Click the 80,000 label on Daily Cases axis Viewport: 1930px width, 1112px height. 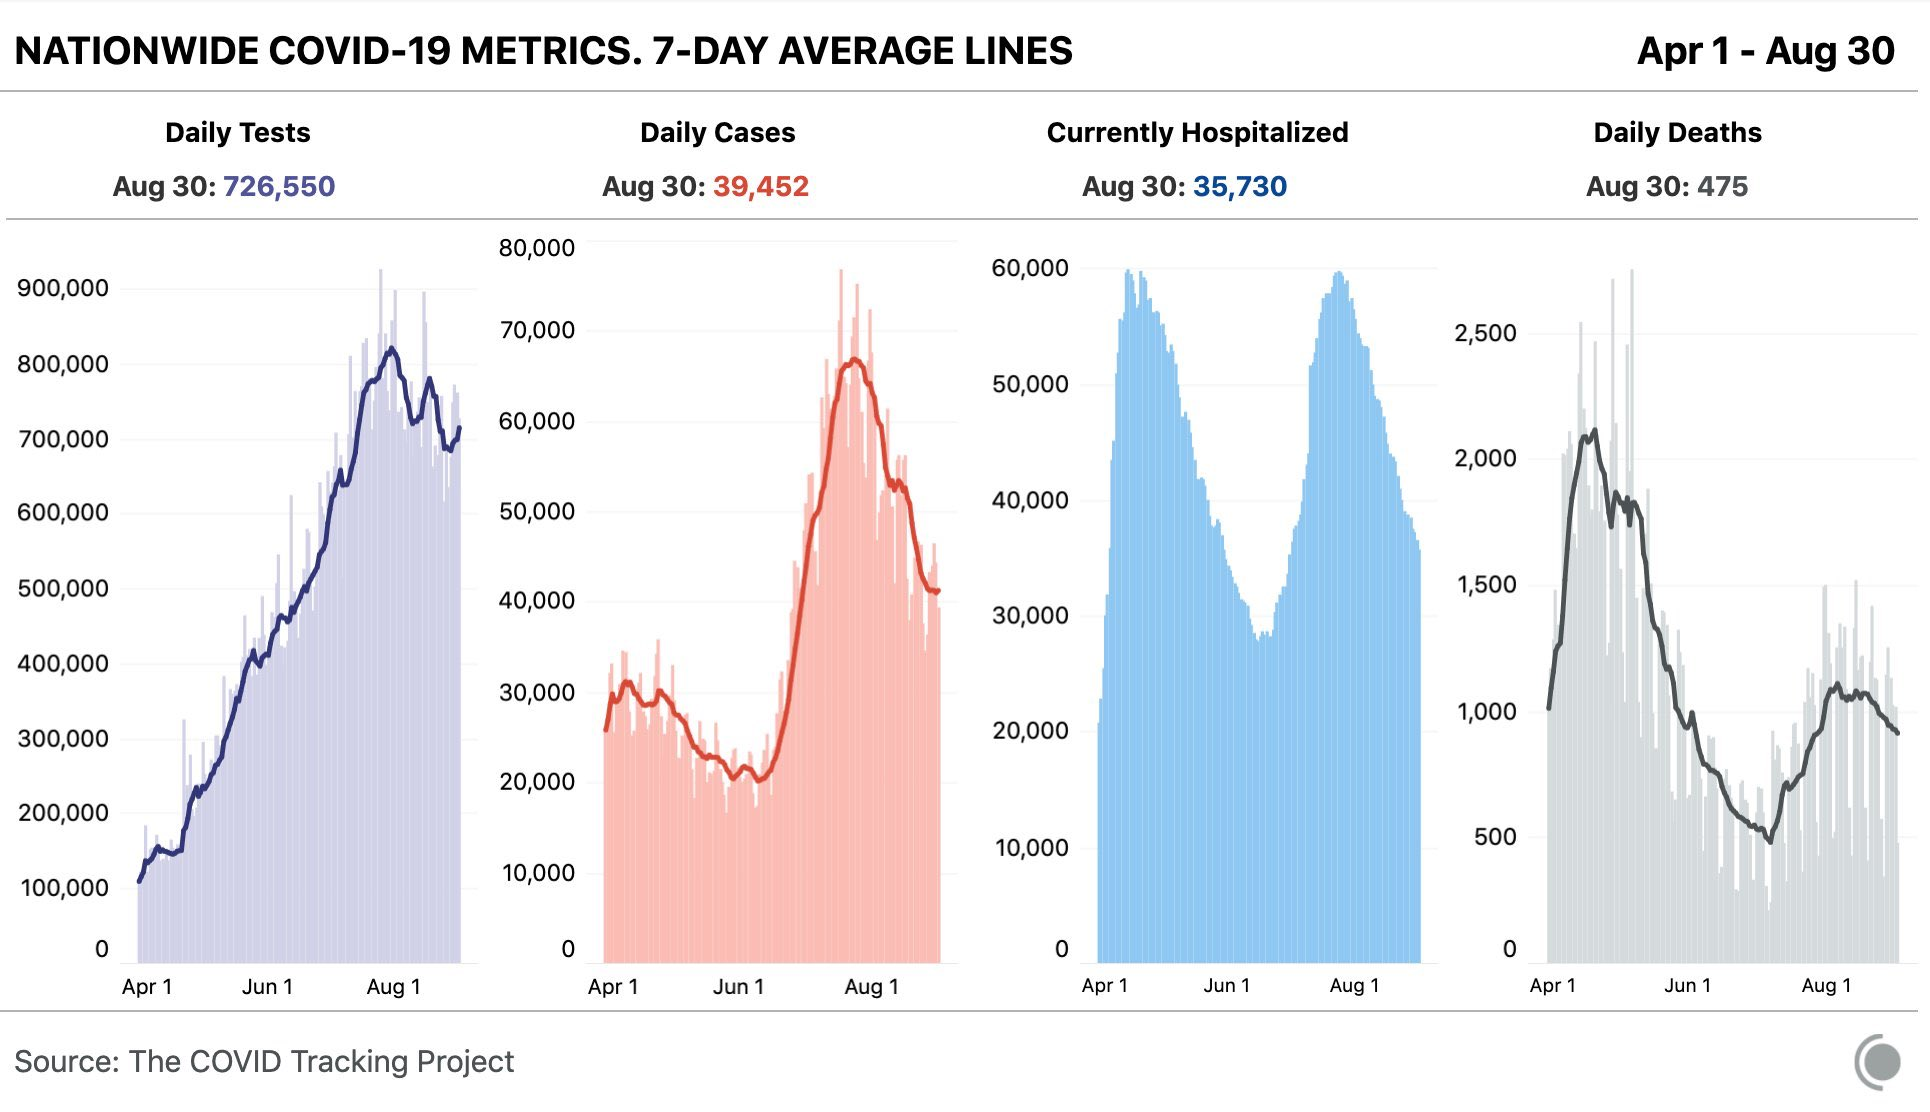coord(537,248)
